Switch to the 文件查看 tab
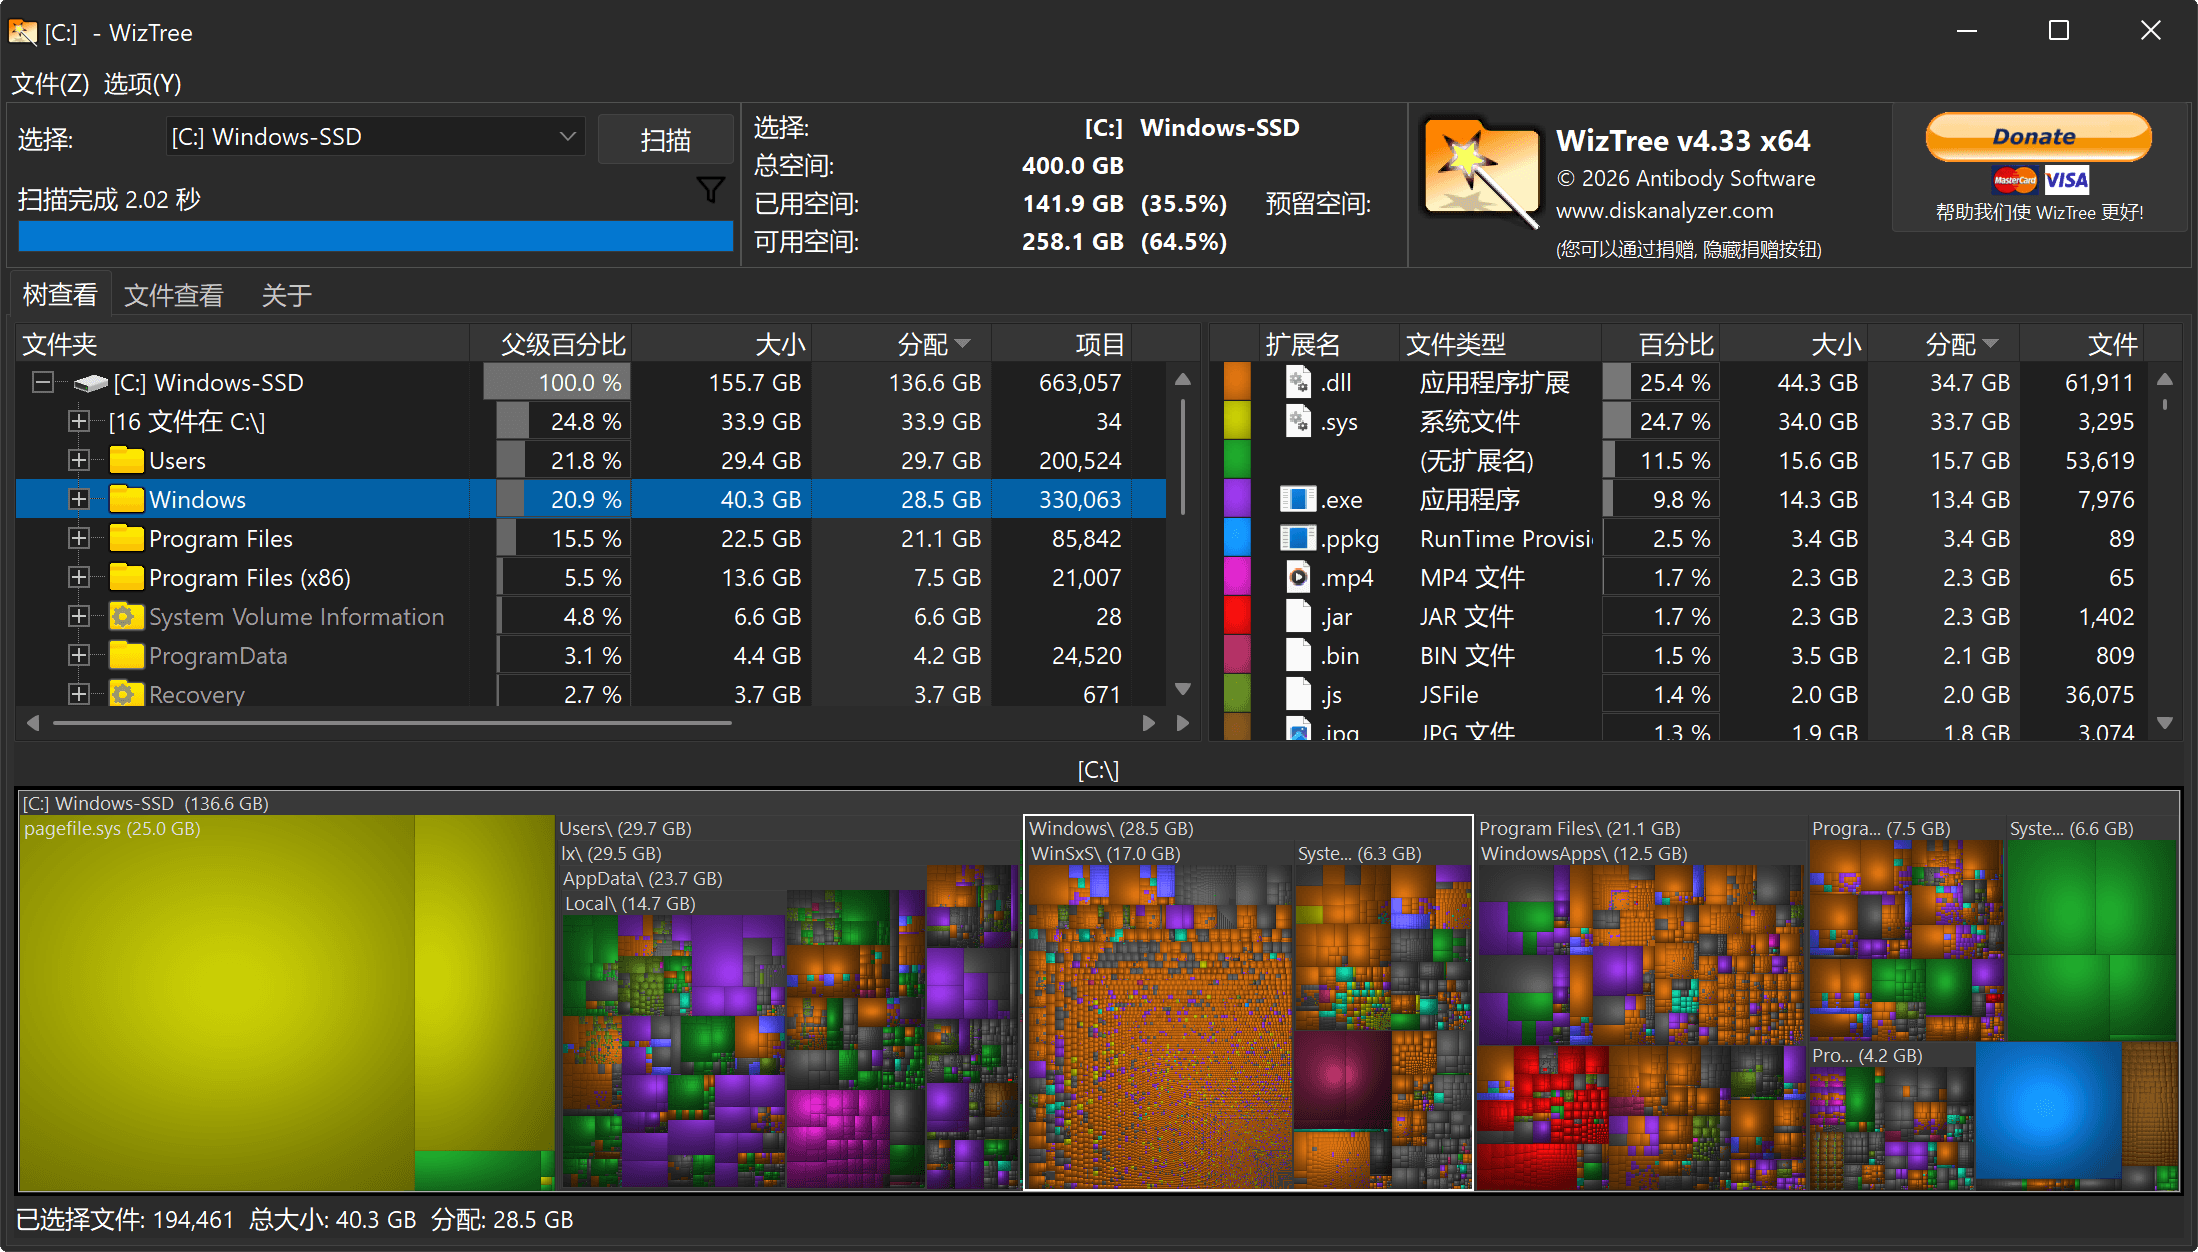This screenshot has width=2198, height=1252. click(x=173, y=295)
